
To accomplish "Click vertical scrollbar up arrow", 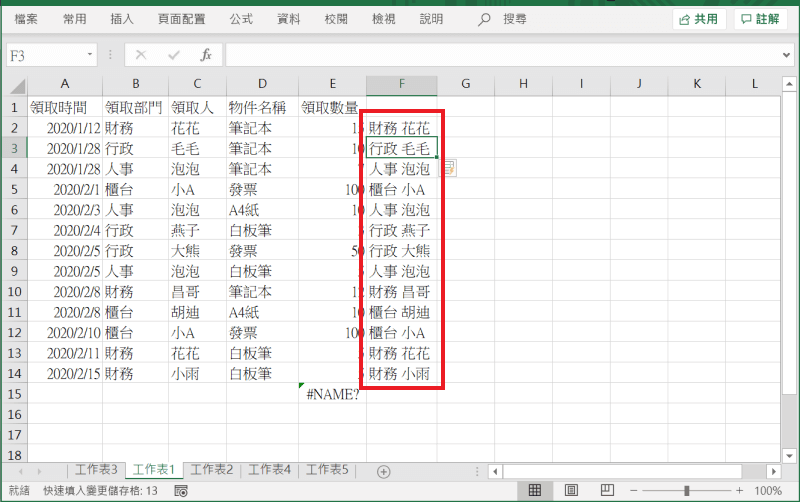I will click(x=789, y=83).
